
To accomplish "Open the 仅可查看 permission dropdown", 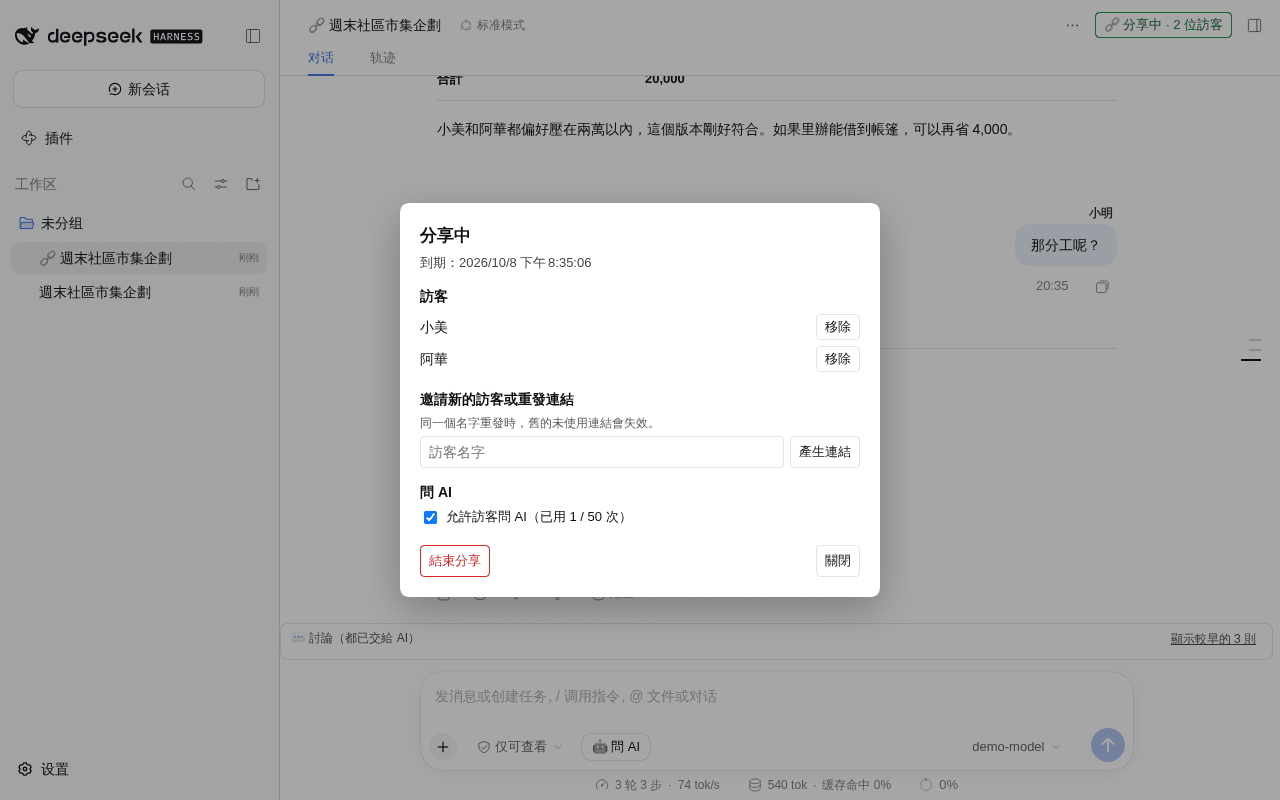I will tap(520, 747).
